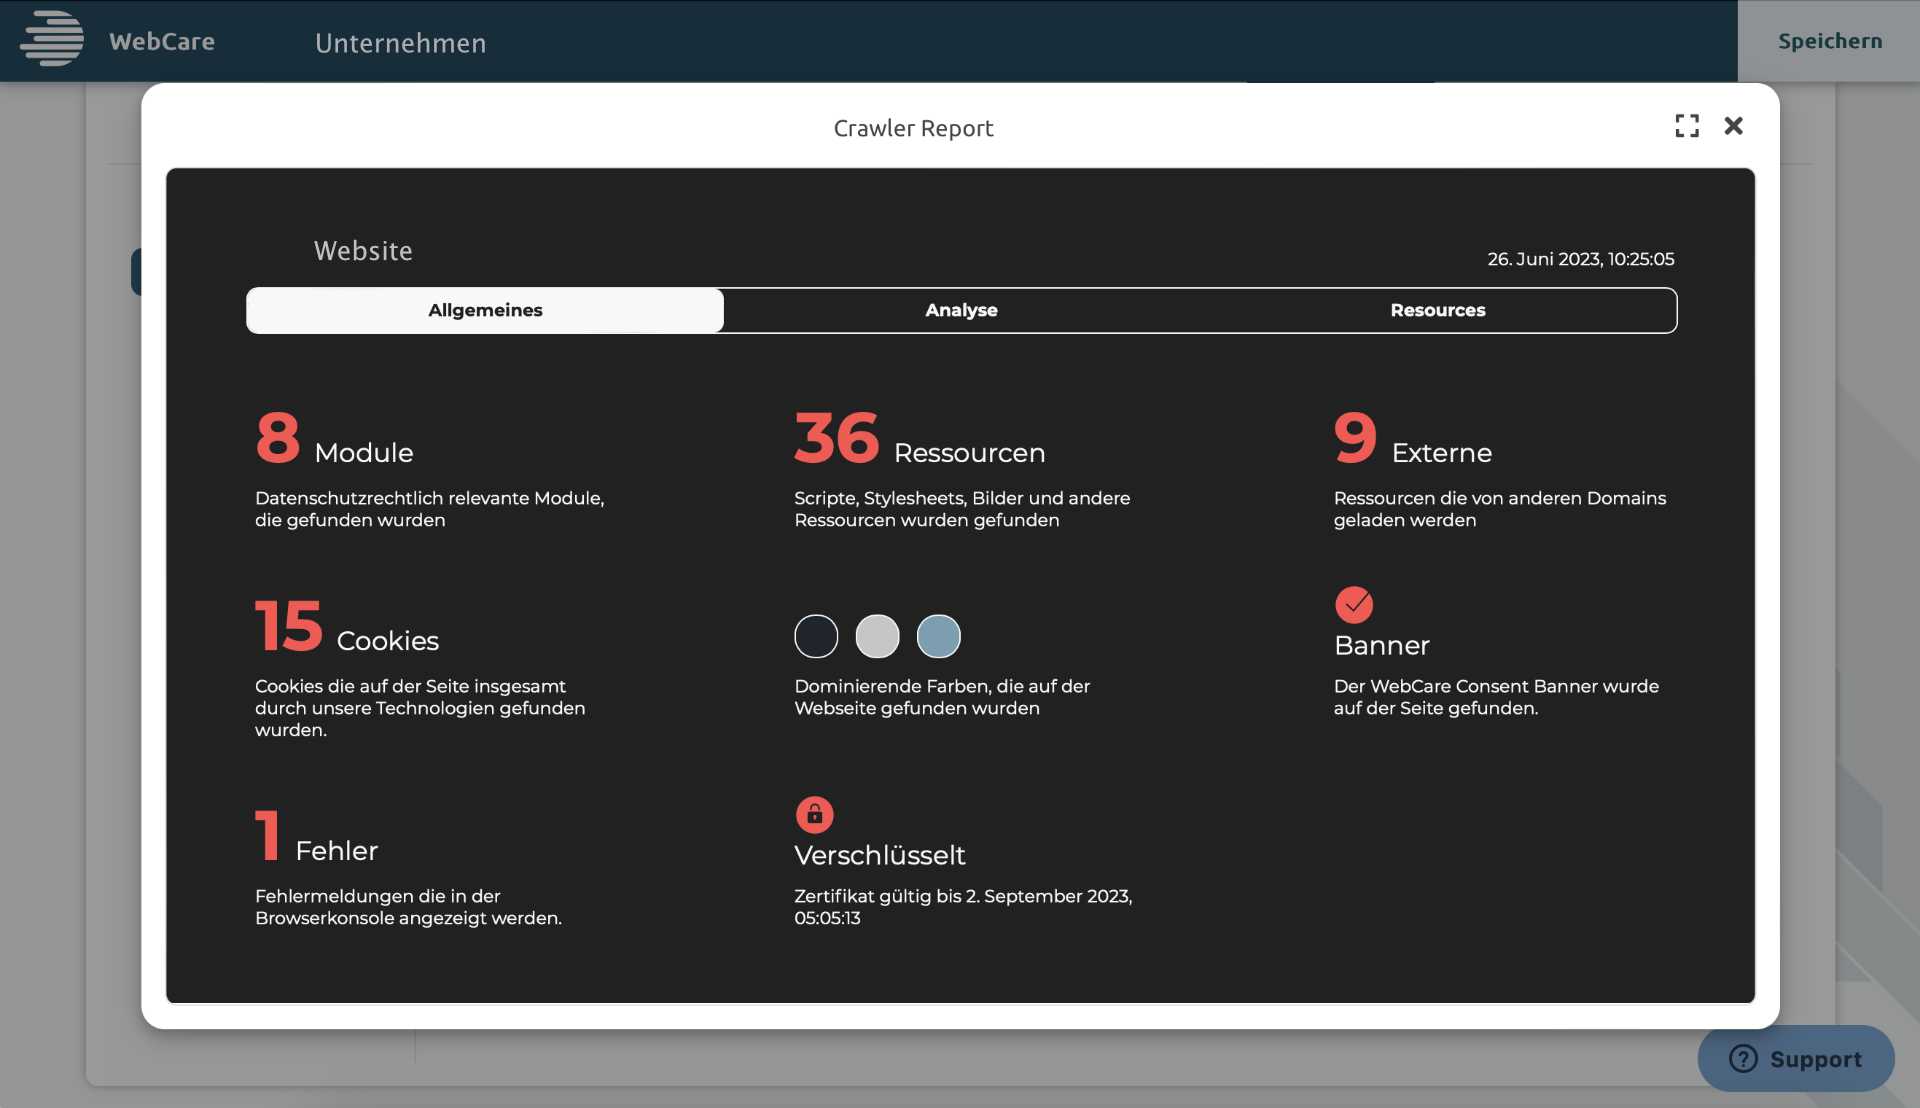Image resolution: width=1920 pixels, height=1108 pixels.
Task: Click the Support question mark icon
Action: pos(1743,1058)
